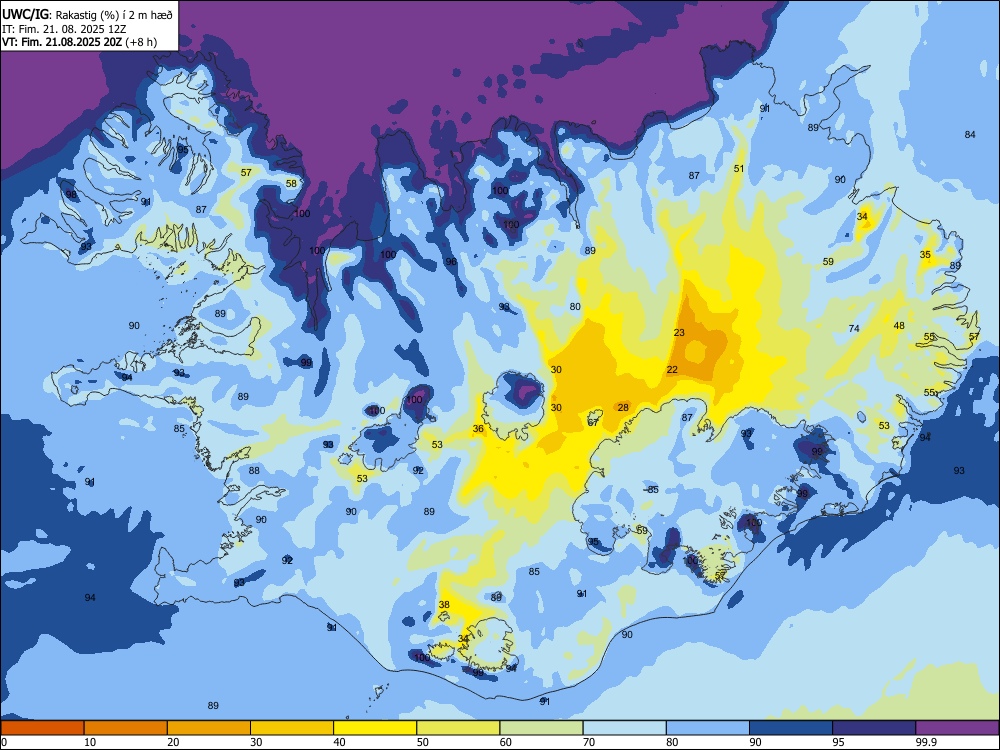This screenshot has width=1000, height=750.
Task: Click the '35' value near the east coast
Action: (925, 254)
